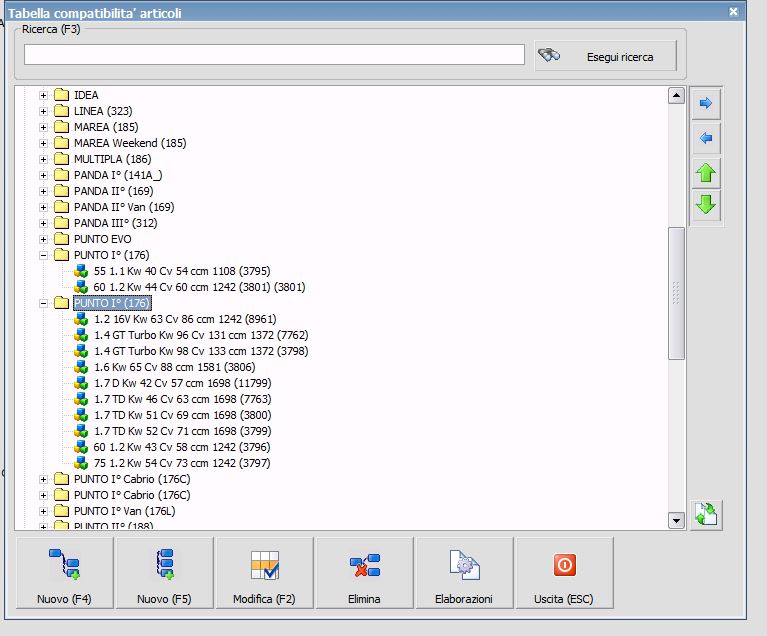Expand the MAREA (185) node
767x636 pixels.
click(x=44, y=127)
